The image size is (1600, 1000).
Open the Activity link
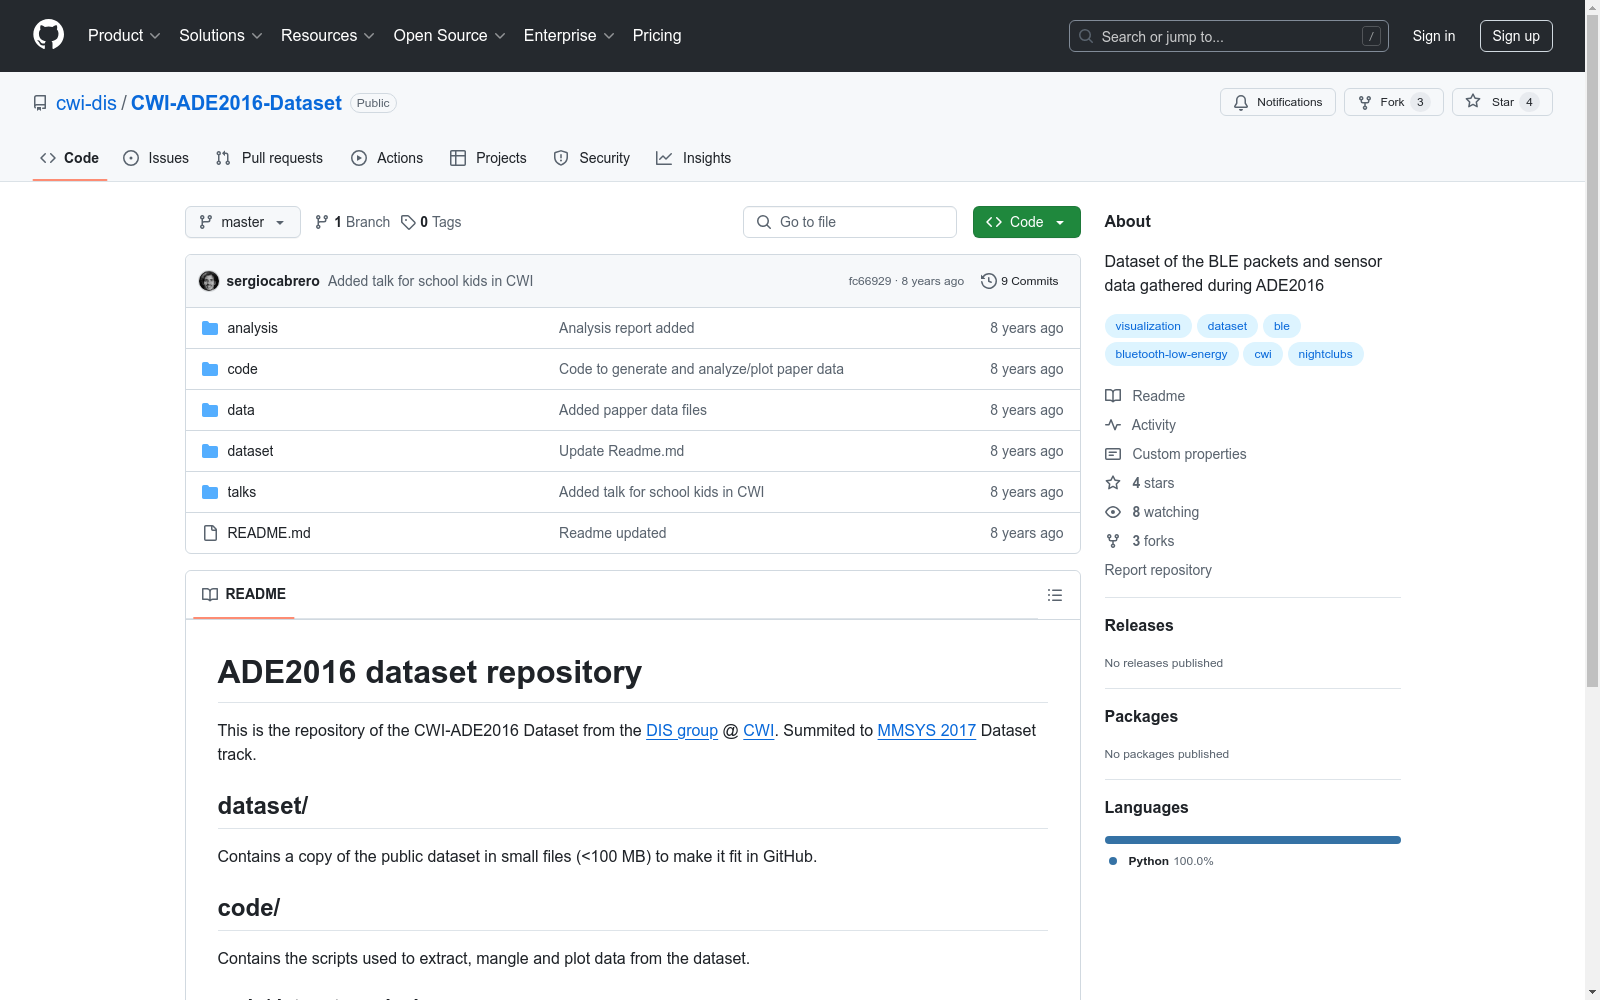(1141, 425)
